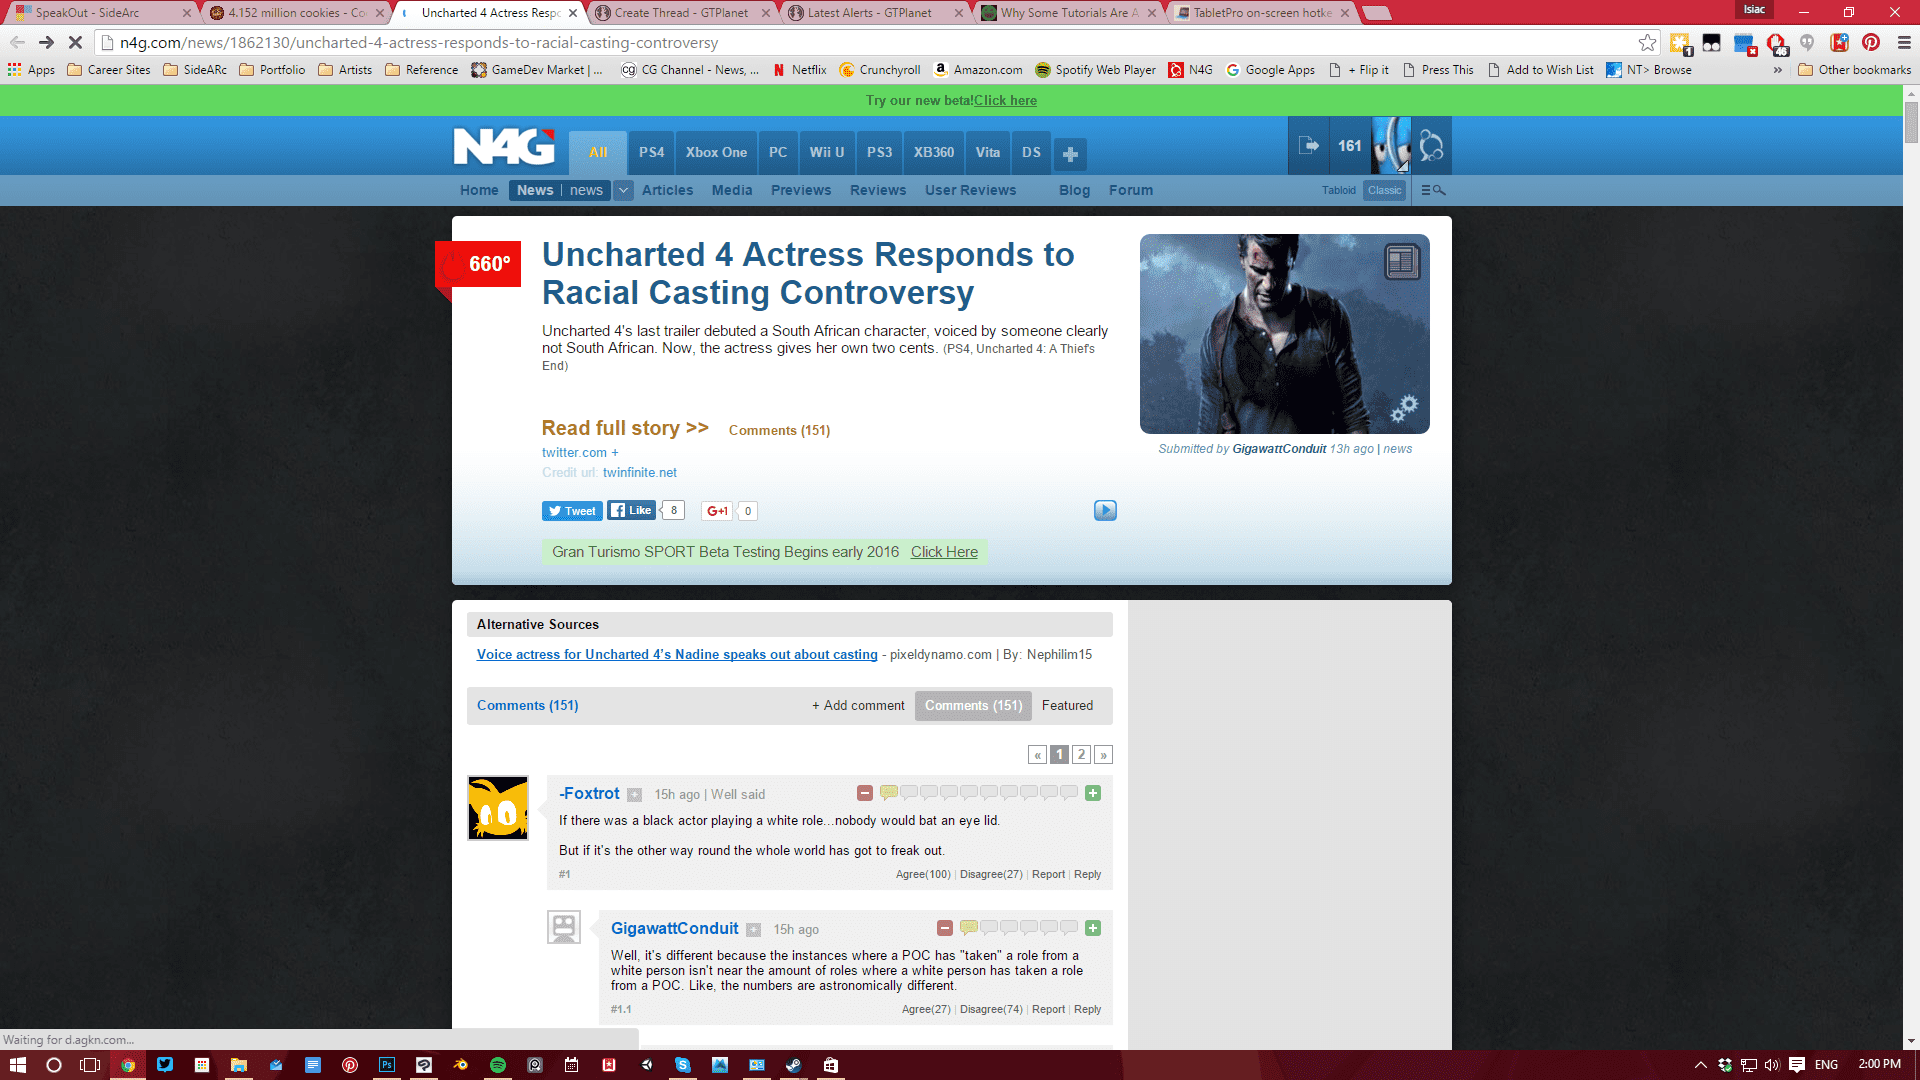The image size is (1920, 1080).
Task: Downvote GigawattConduit's comment with minus button
Action: 945,928
